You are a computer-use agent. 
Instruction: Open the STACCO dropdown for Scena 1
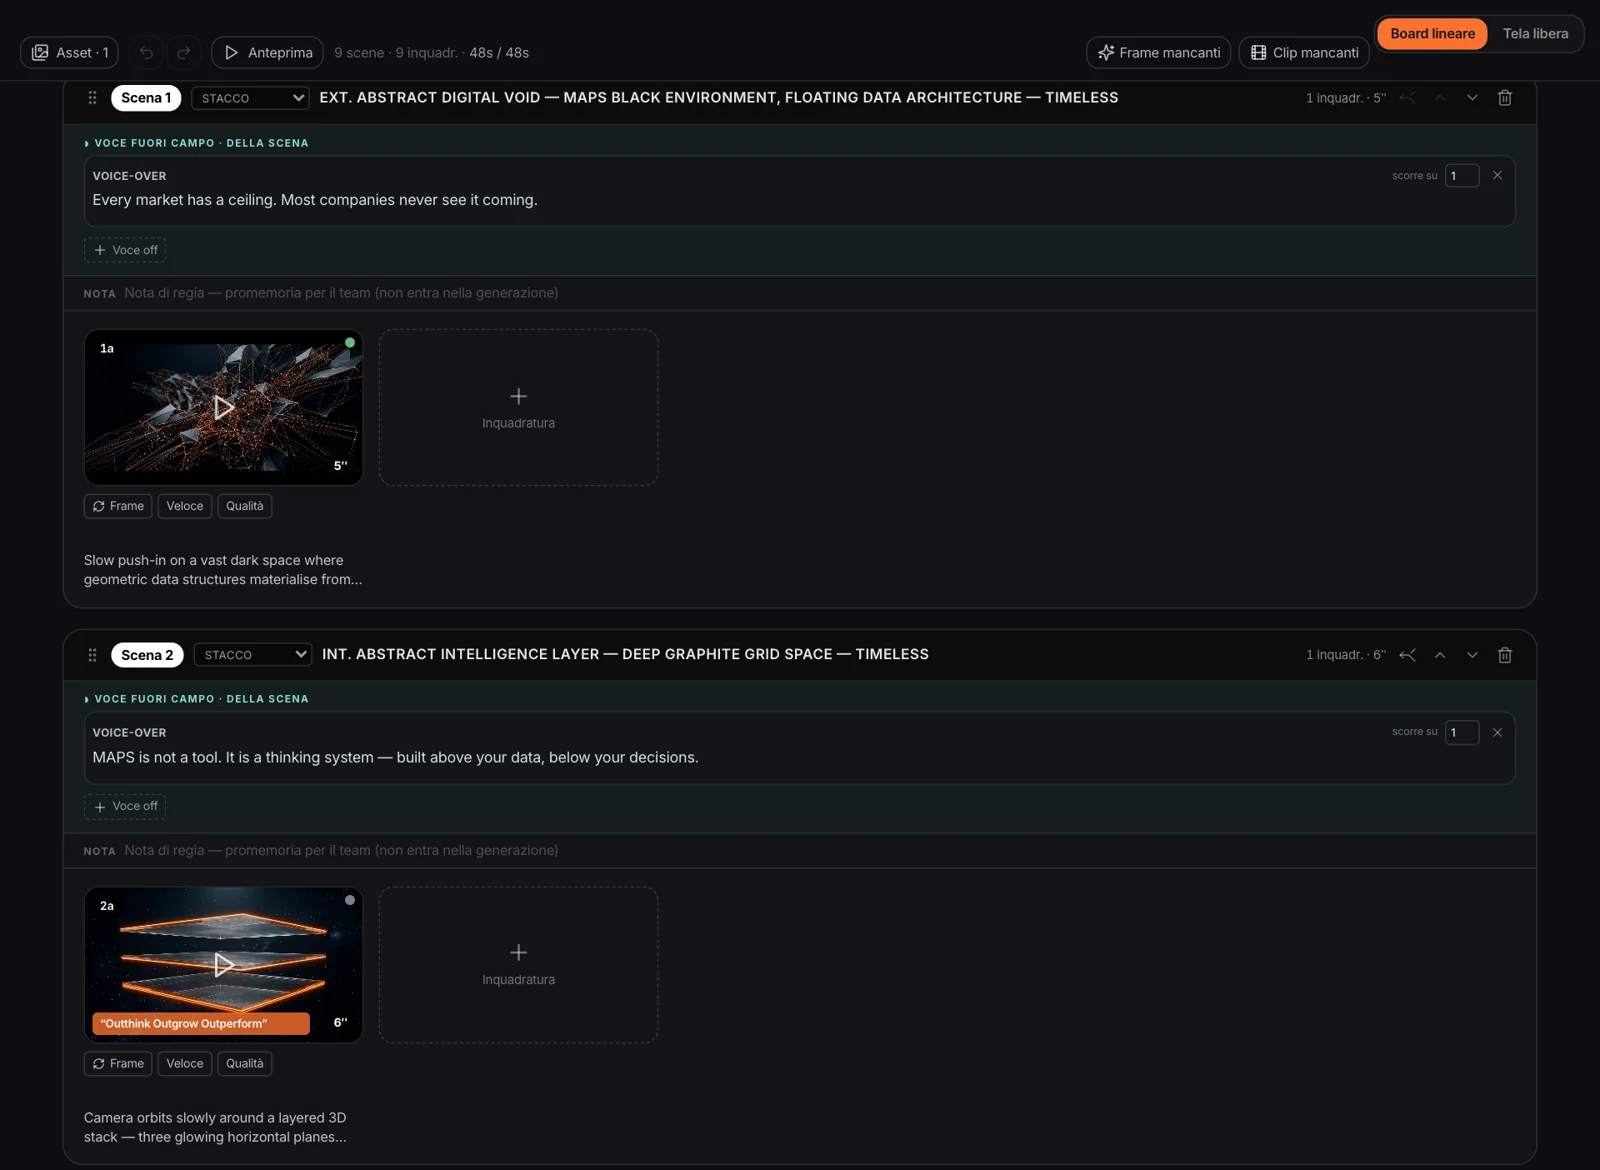click(250, 98)
